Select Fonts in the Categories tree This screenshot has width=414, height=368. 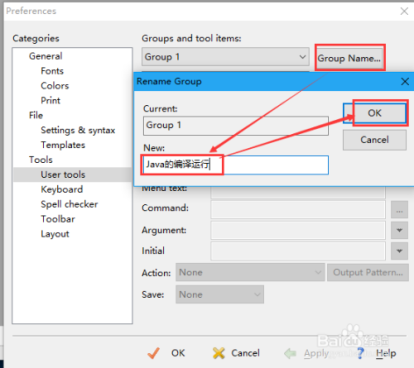pyautogui.click(x=52, y=71)
